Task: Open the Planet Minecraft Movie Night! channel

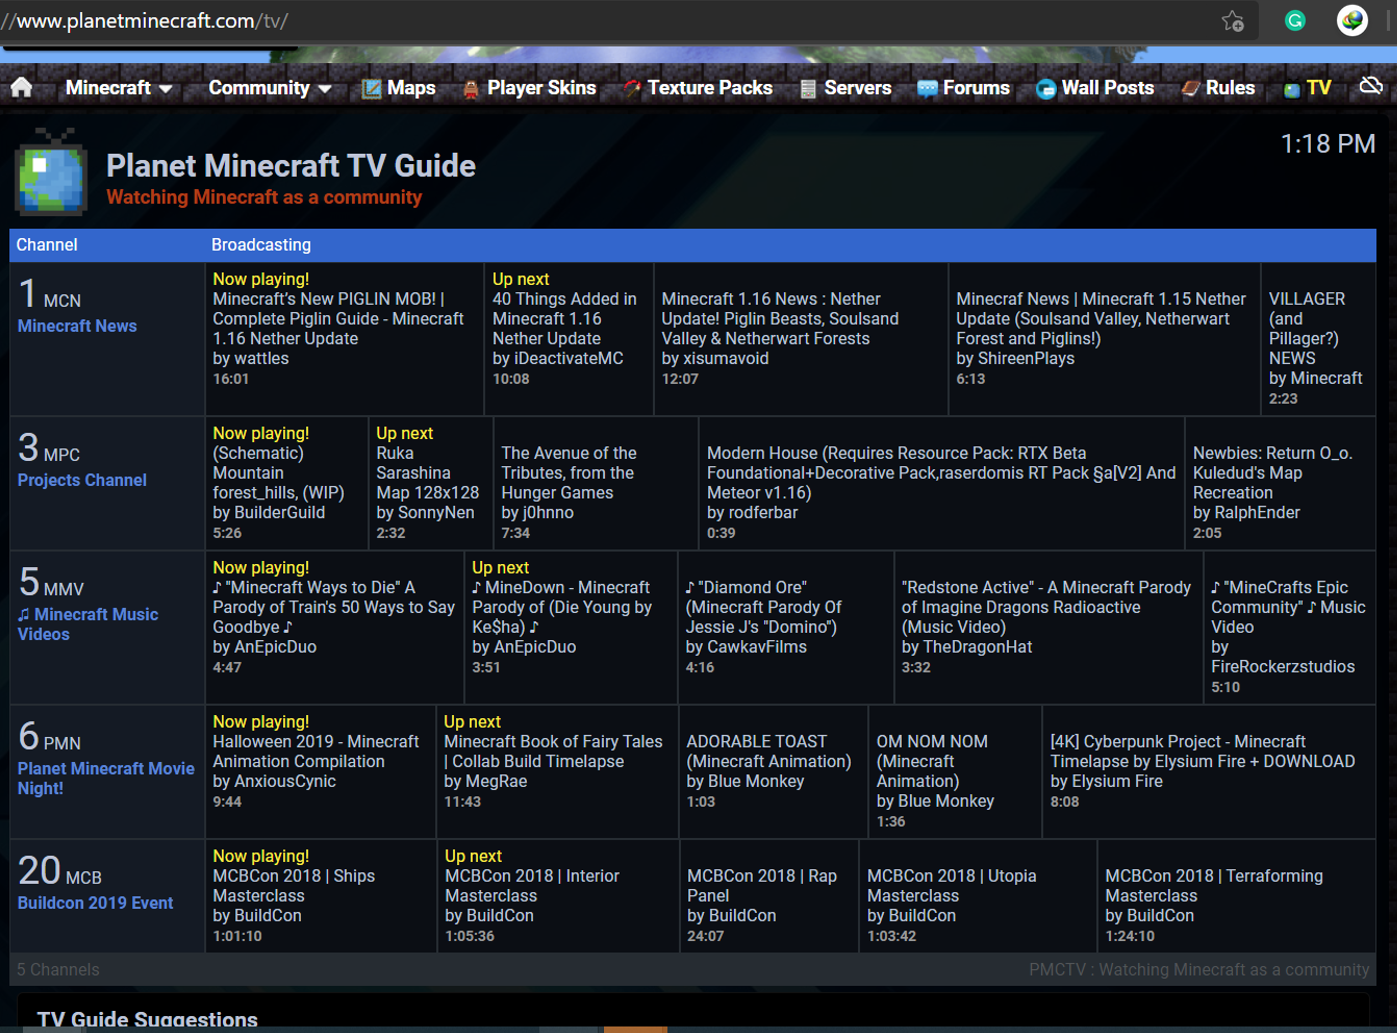Action: click(106, 778)
